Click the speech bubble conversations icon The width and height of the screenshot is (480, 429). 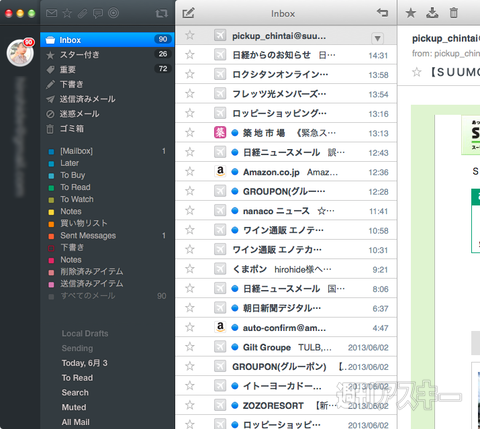[98, 14]
